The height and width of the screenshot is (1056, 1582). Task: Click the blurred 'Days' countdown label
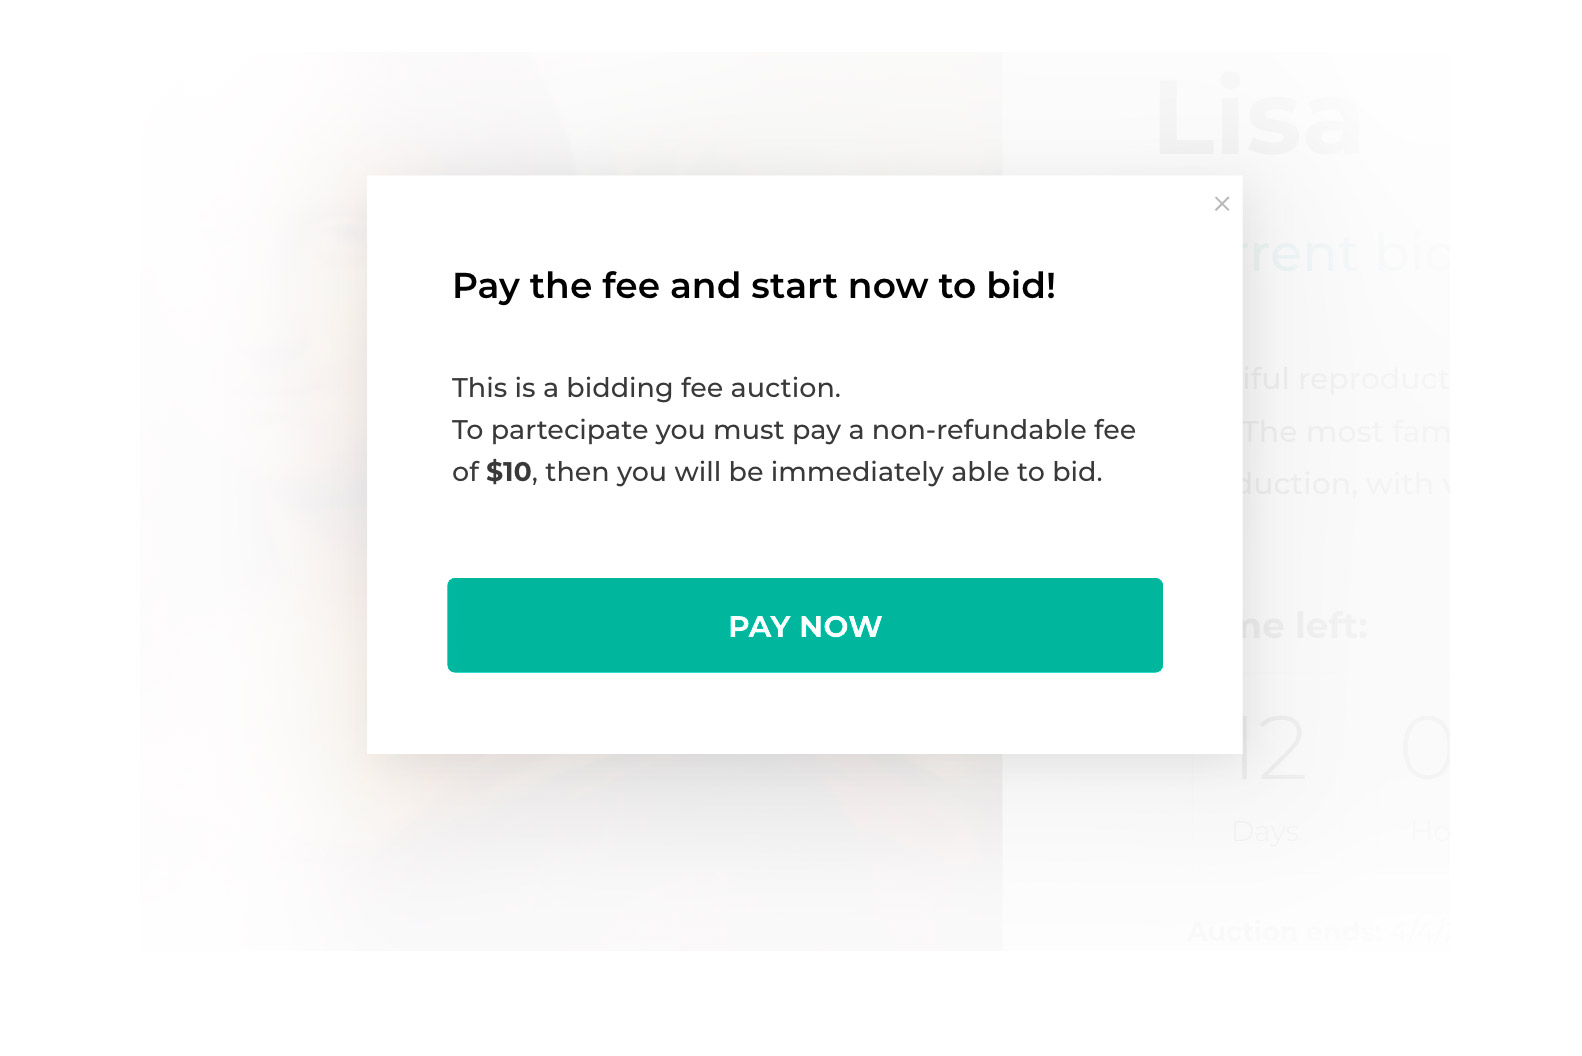point(1265,831)
